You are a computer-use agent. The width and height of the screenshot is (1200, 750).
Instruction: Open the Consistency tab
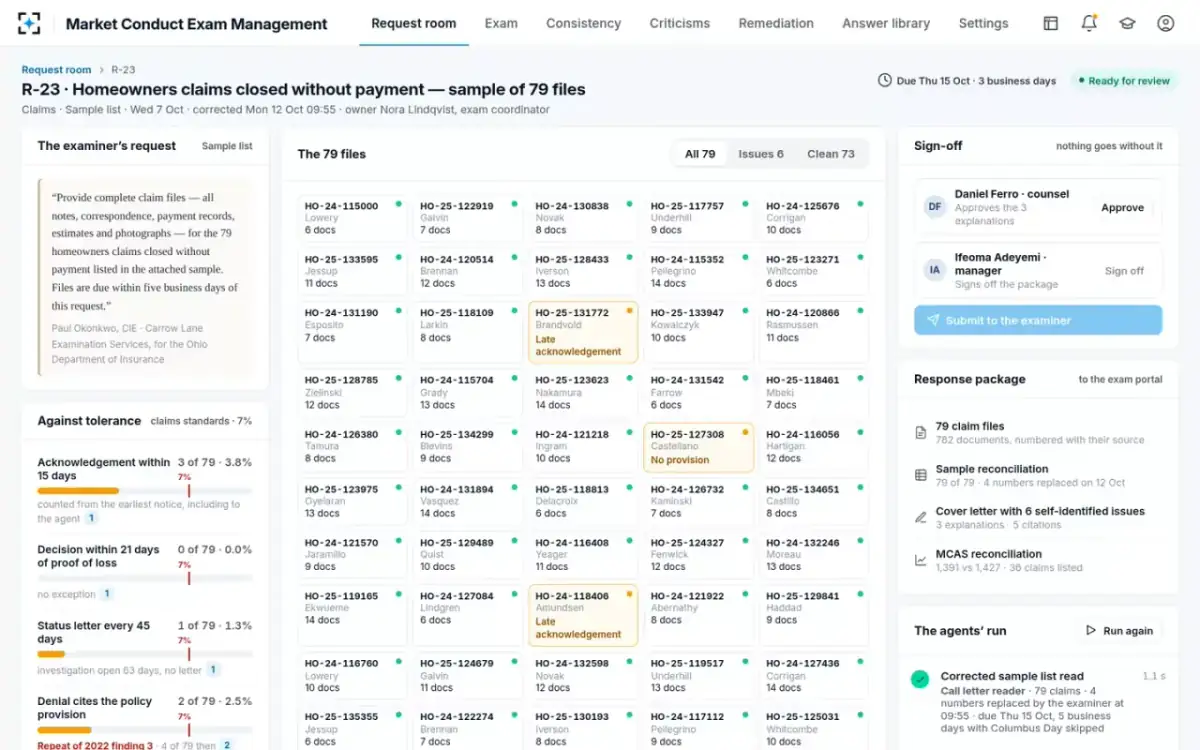(583, 23)
